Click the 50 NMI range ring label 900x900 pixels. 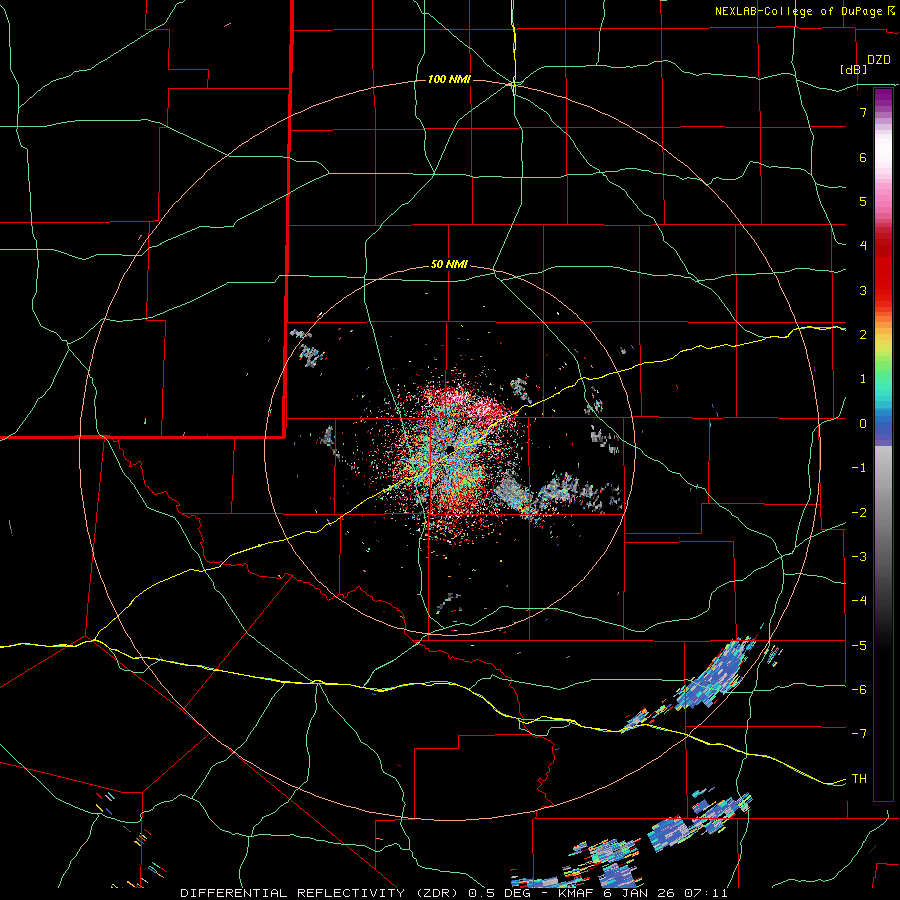click(449, 265)
